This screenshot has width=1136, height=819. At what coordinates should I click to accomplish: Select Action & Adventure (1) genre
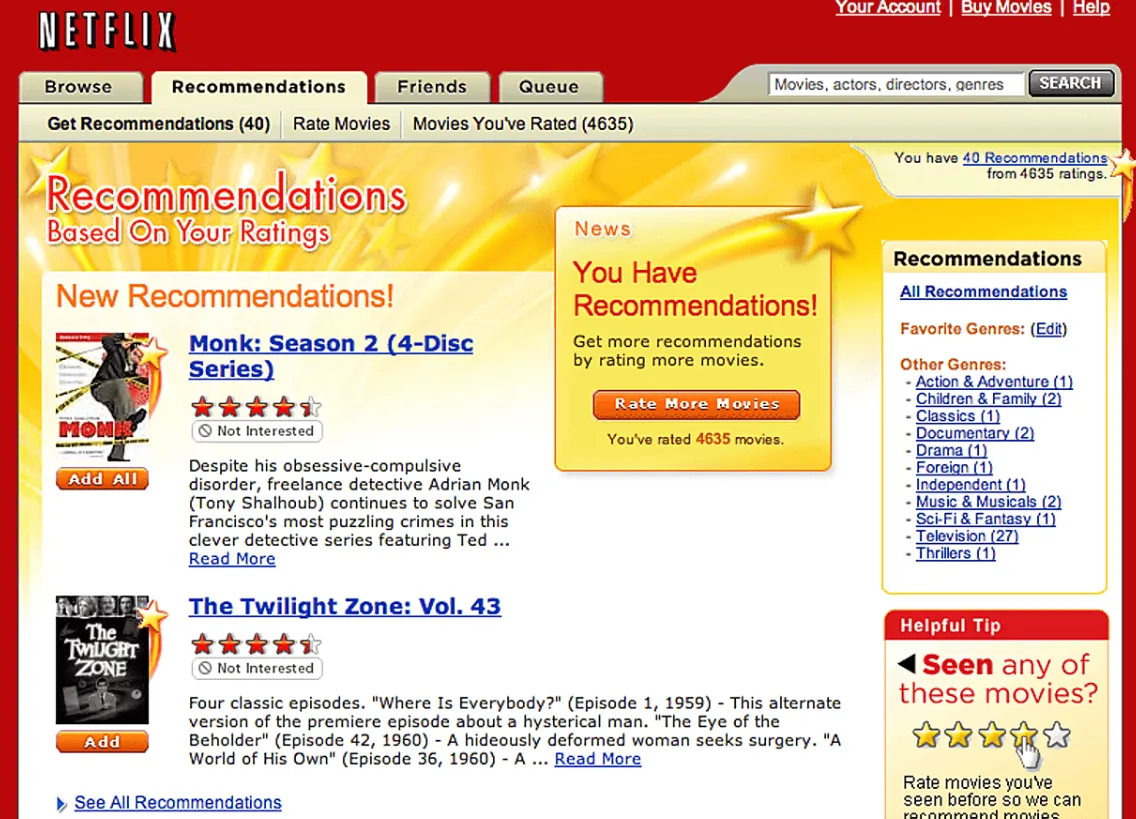pos(994,382)
